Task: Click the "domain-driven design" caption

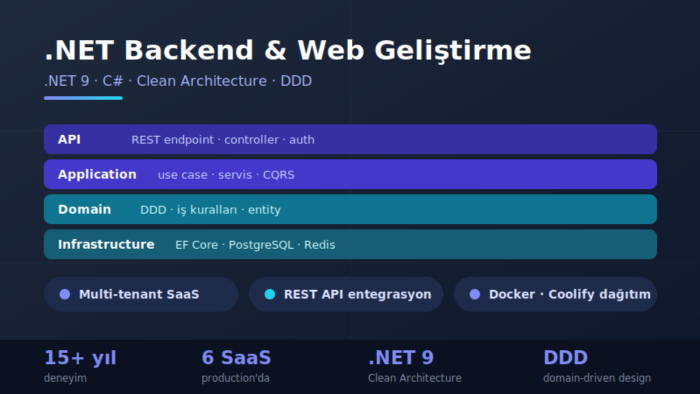Action: 597,378
